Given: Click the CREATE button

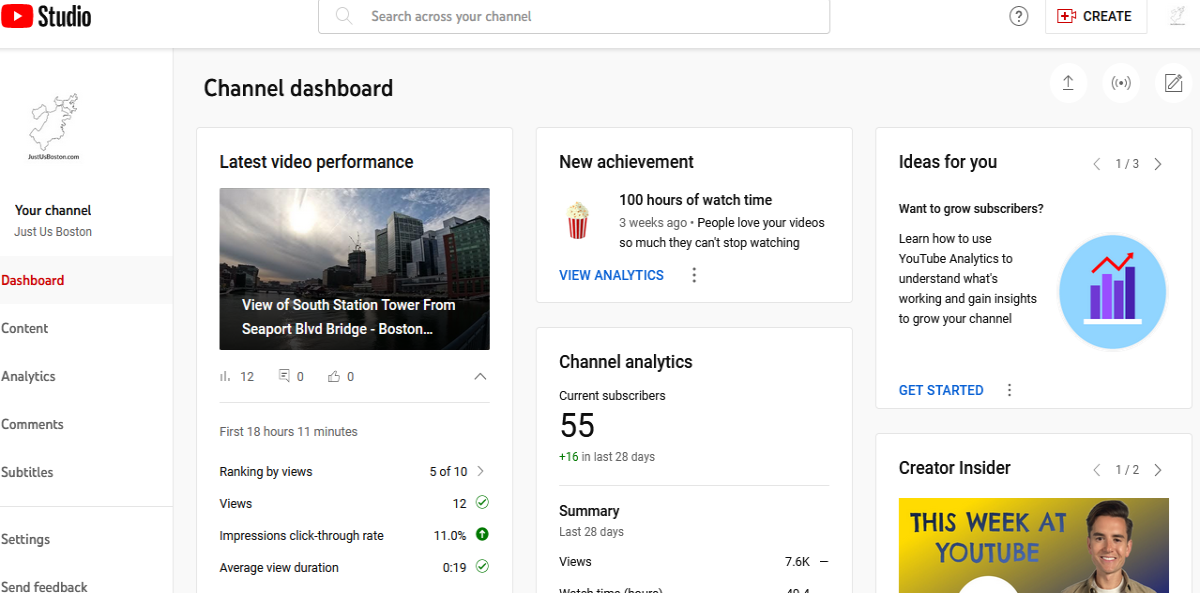Looking at the screenshot, I should pyautogui.click(x=1096, y=16).
